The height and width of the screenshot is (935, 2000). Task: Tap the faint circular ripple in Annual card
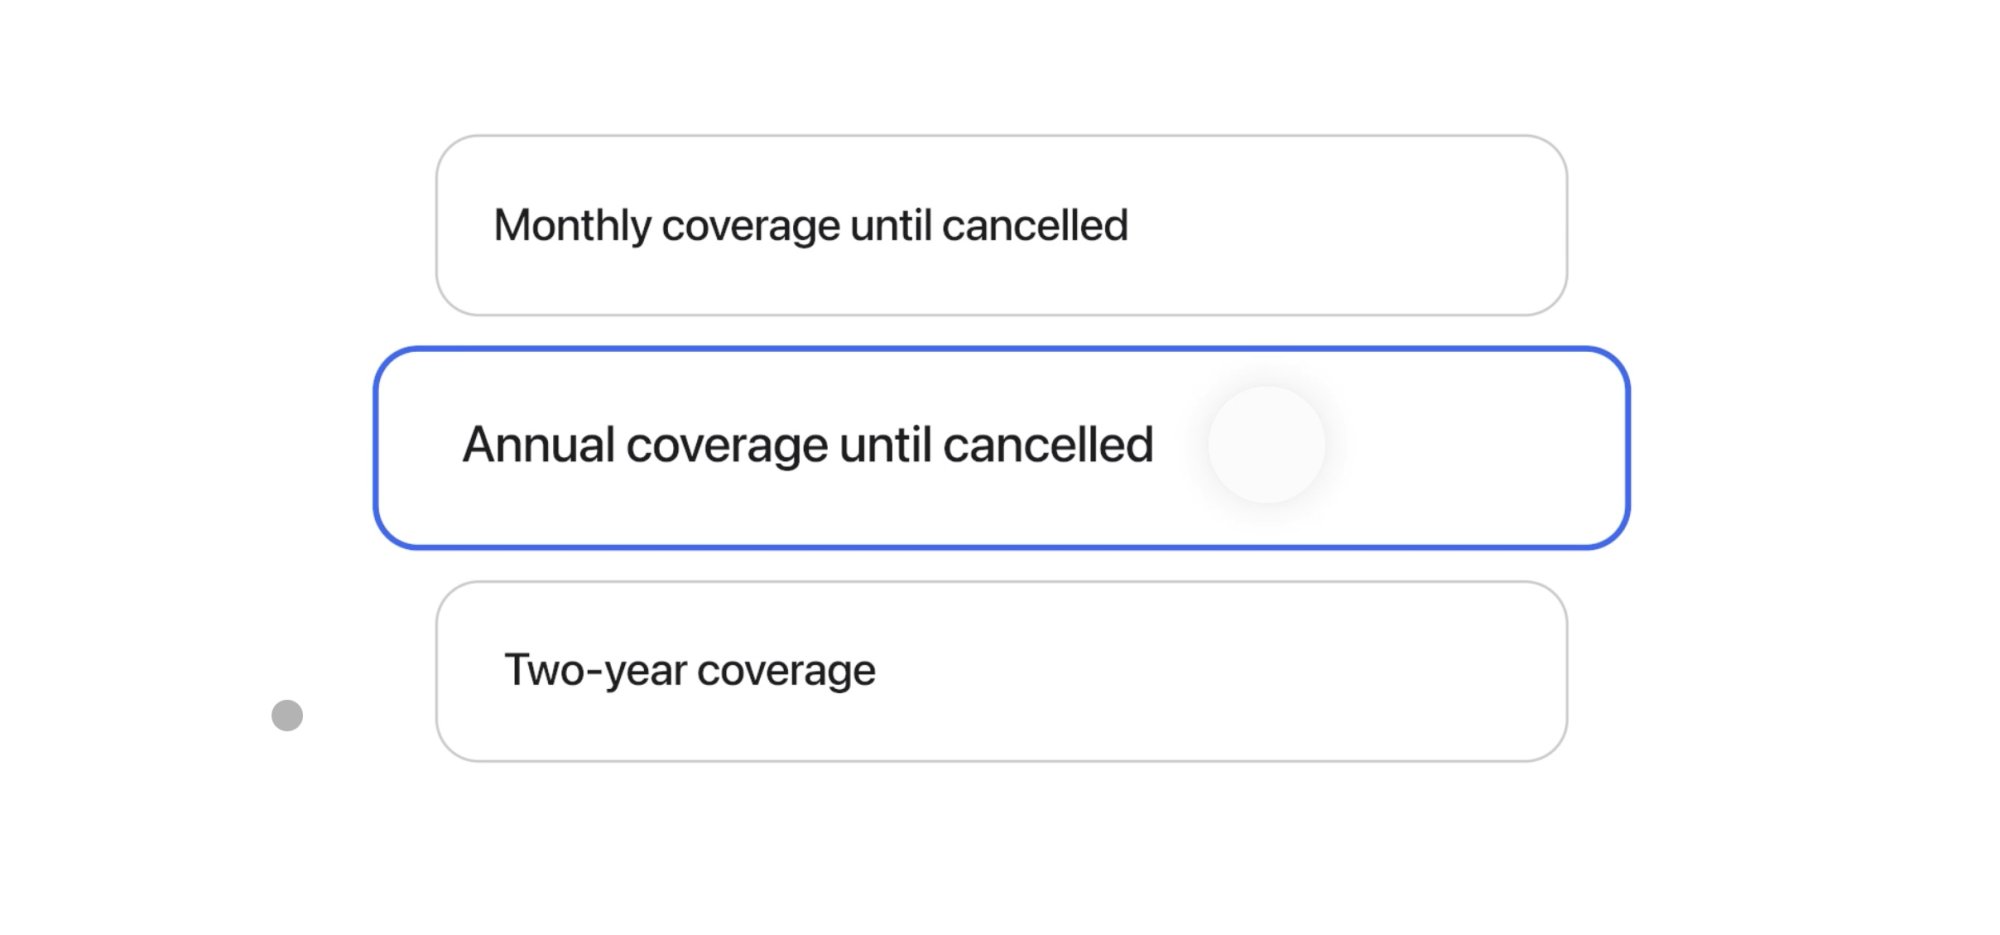click(x=1266, y=445)
